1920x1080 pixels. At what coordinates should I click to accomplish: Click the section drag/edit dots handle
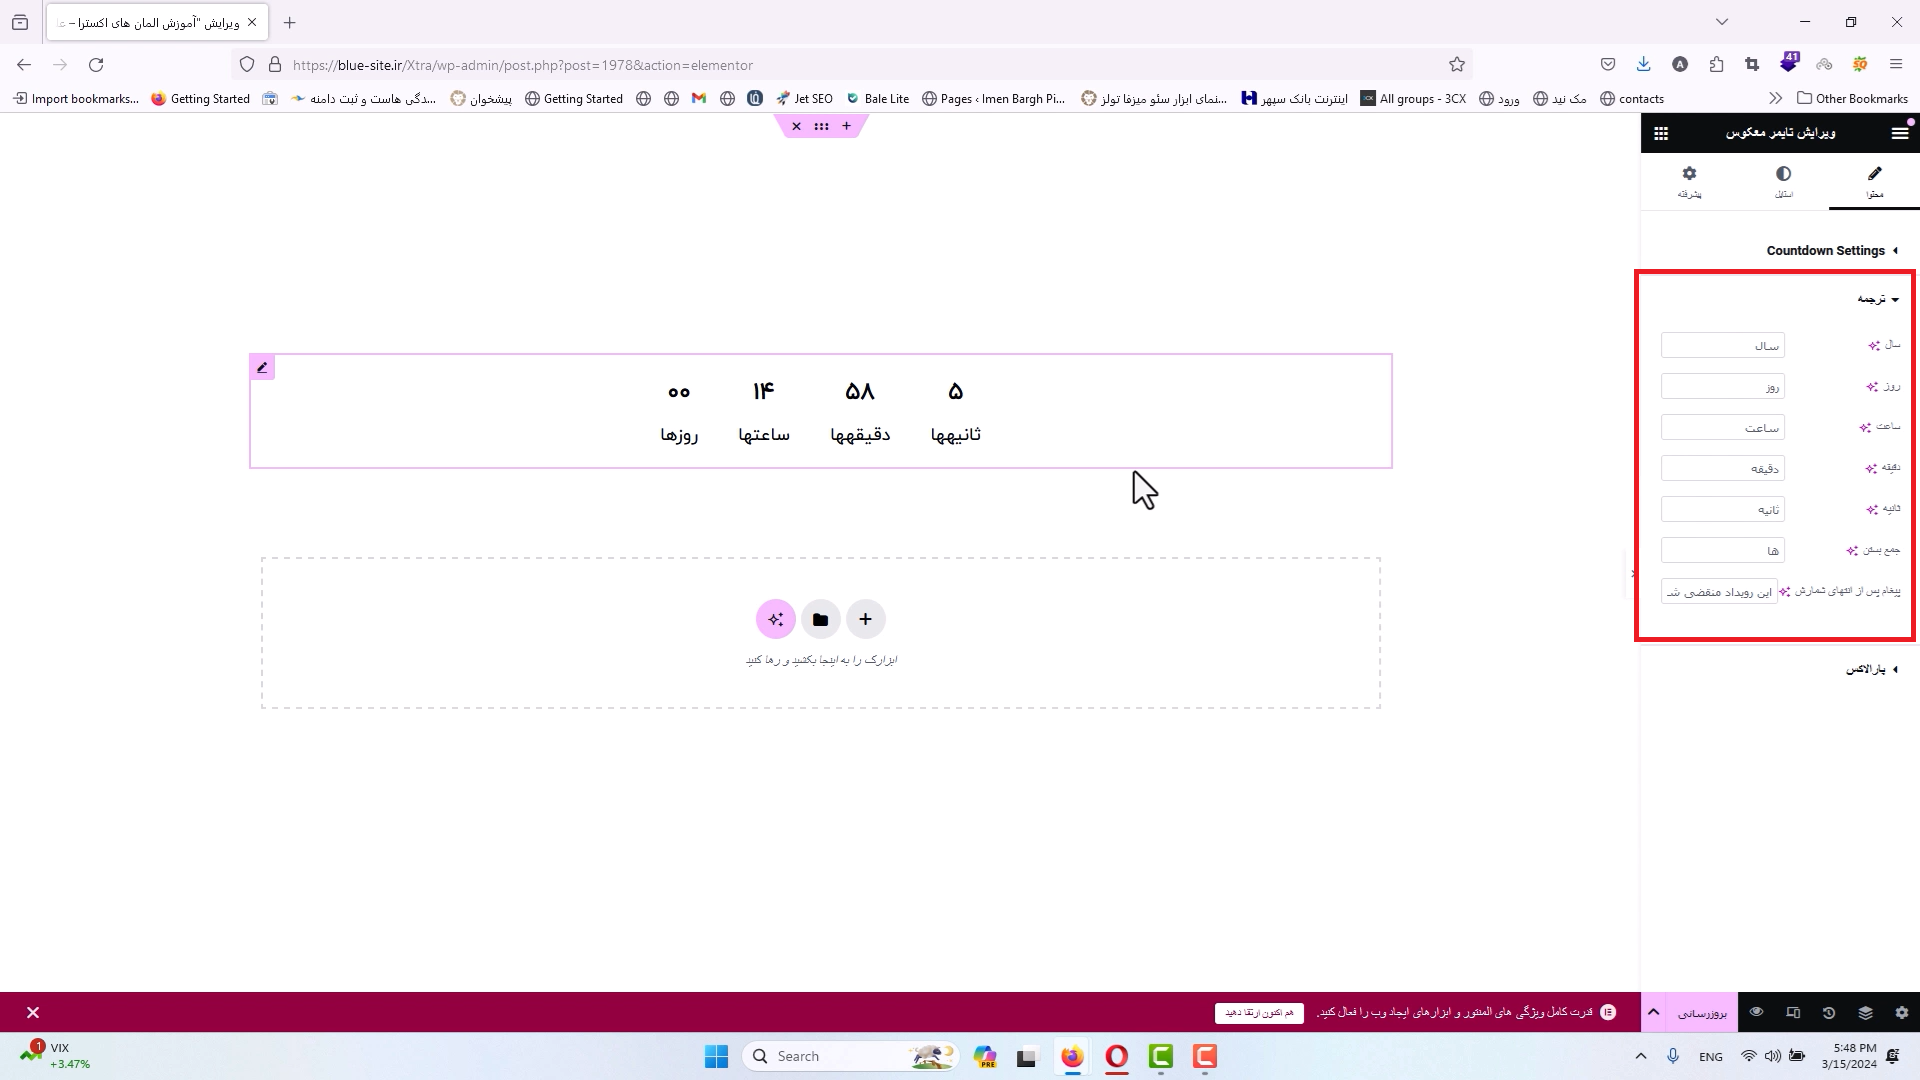point(821,126)
